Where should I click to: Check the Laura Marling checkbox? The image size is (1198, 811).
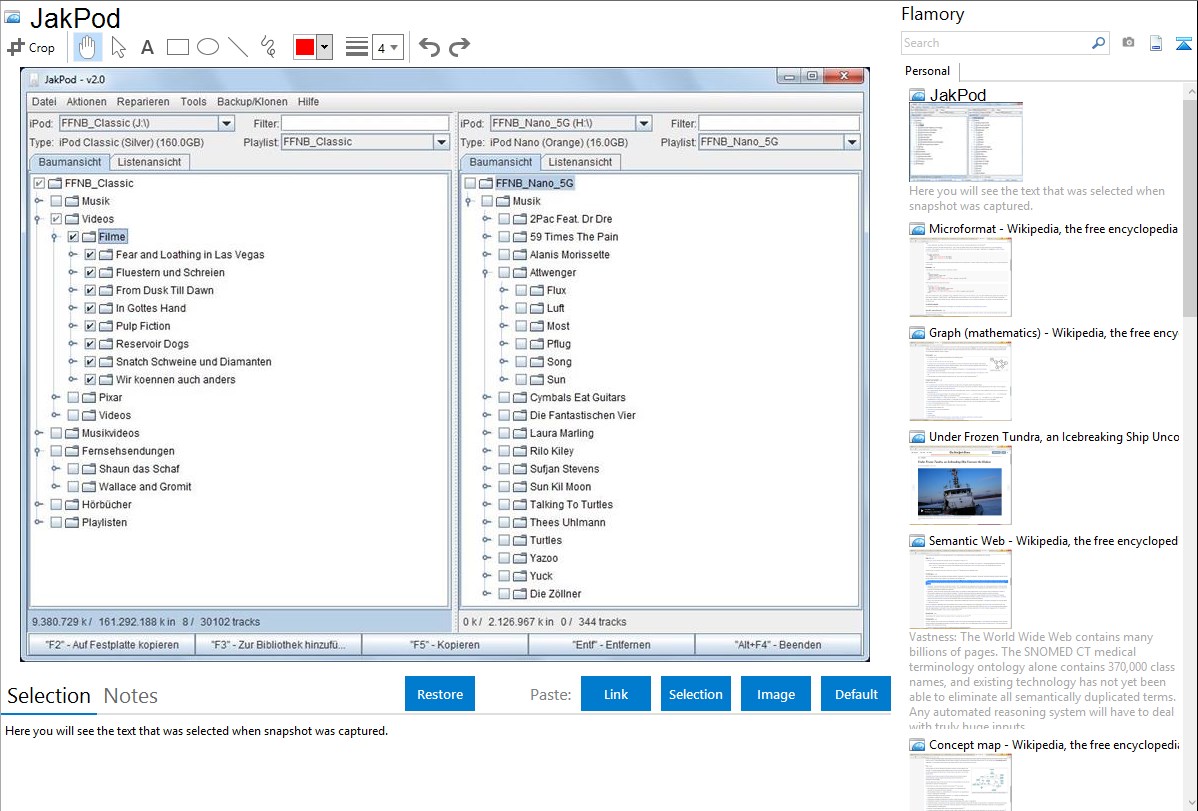(504, 433)
